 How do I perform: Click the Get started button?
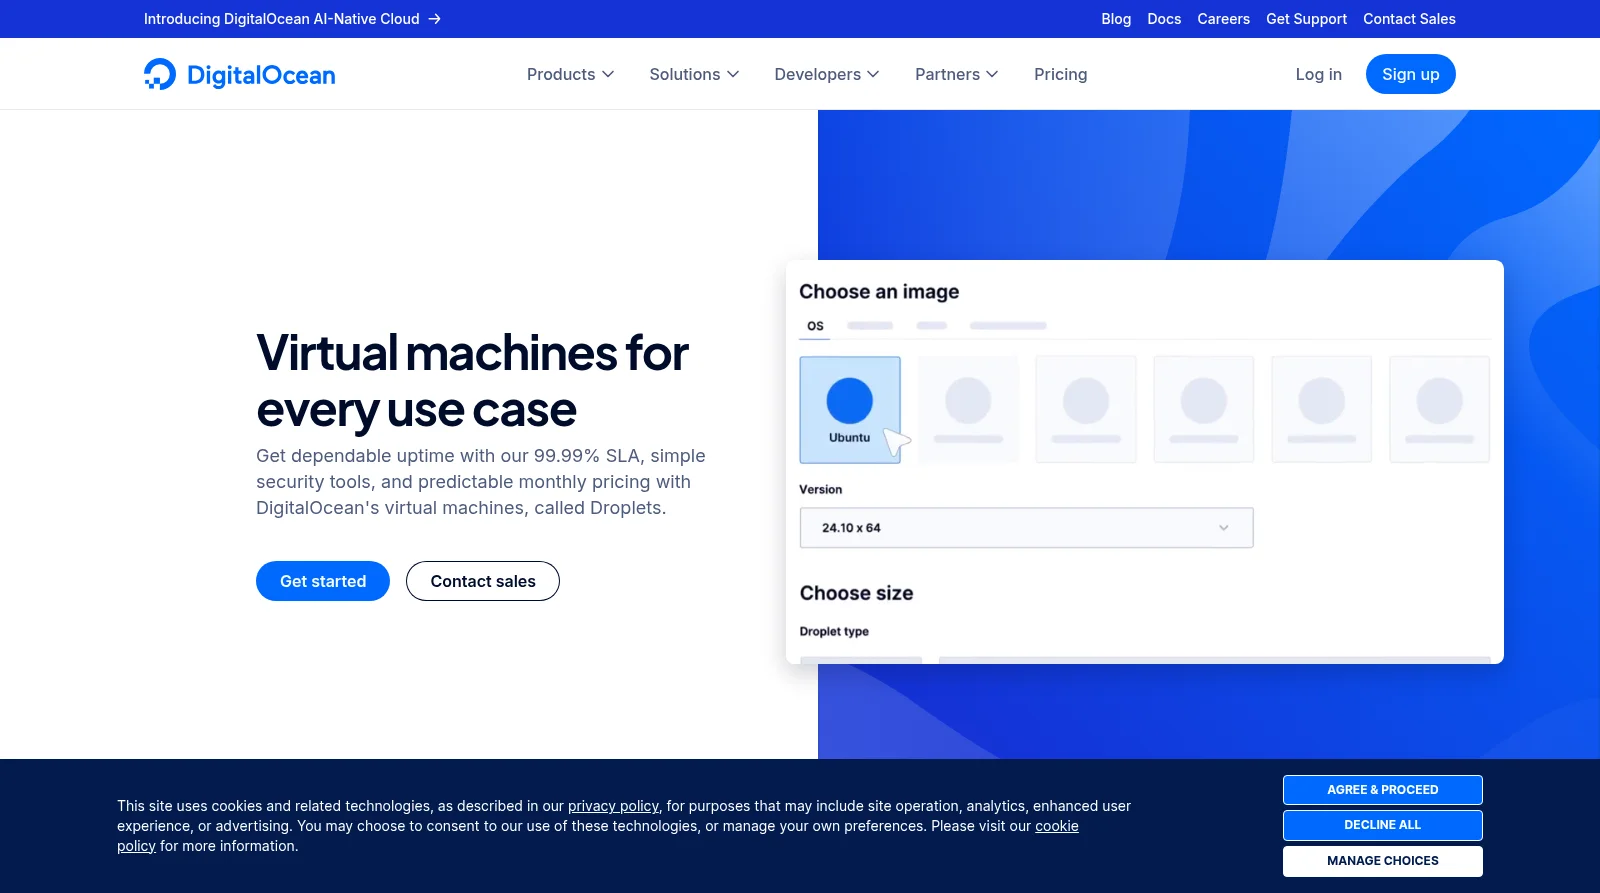(x=323, y=581)
